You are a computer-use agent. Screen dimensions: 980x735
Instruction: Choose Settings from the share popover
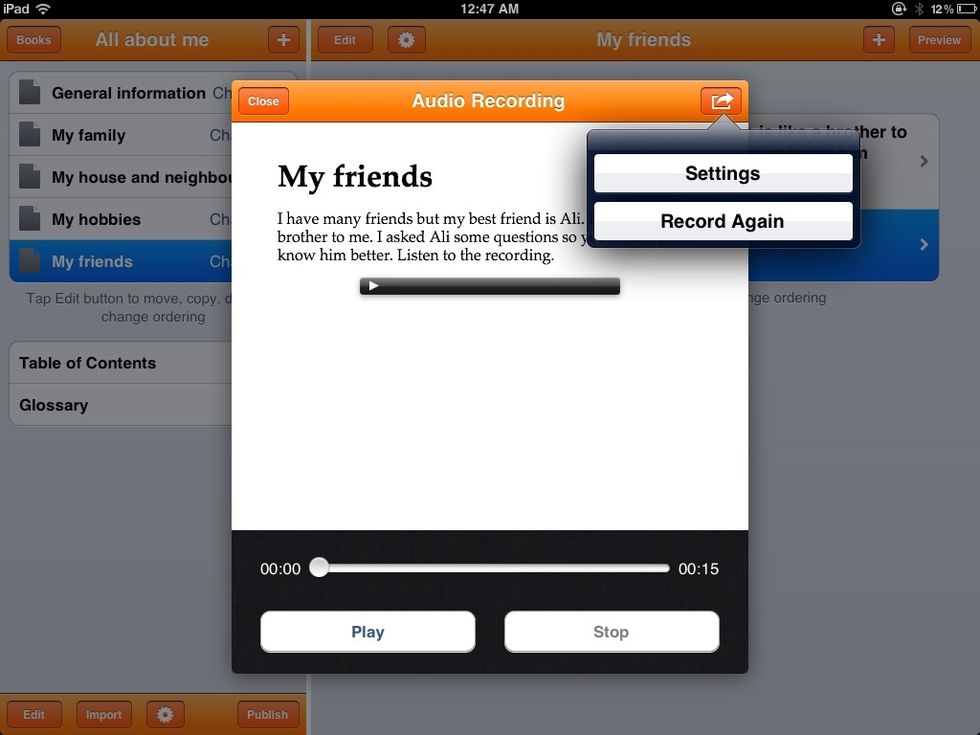722,172
